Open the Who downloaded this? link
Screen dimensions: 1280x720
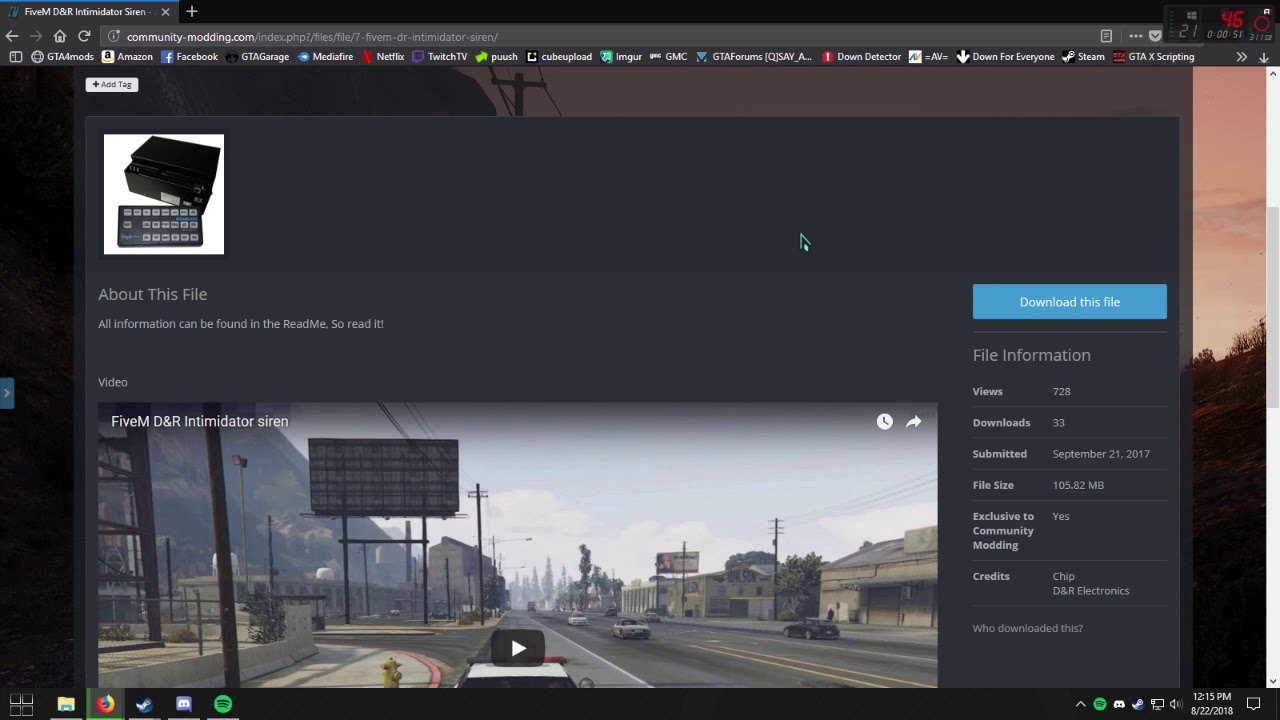coord(1027,628)
